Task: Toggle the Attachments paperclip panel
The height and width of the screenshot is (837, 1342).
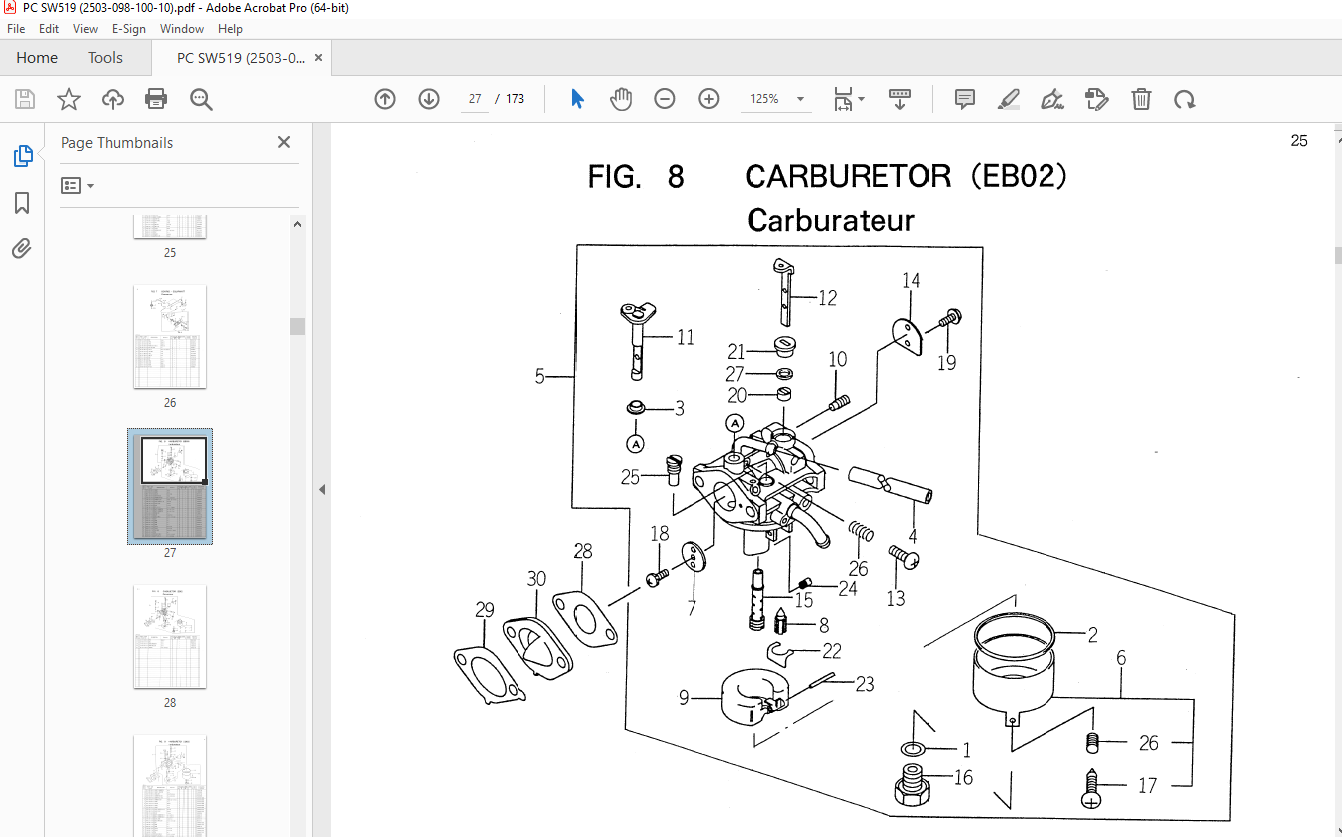Action: [22, 249]
